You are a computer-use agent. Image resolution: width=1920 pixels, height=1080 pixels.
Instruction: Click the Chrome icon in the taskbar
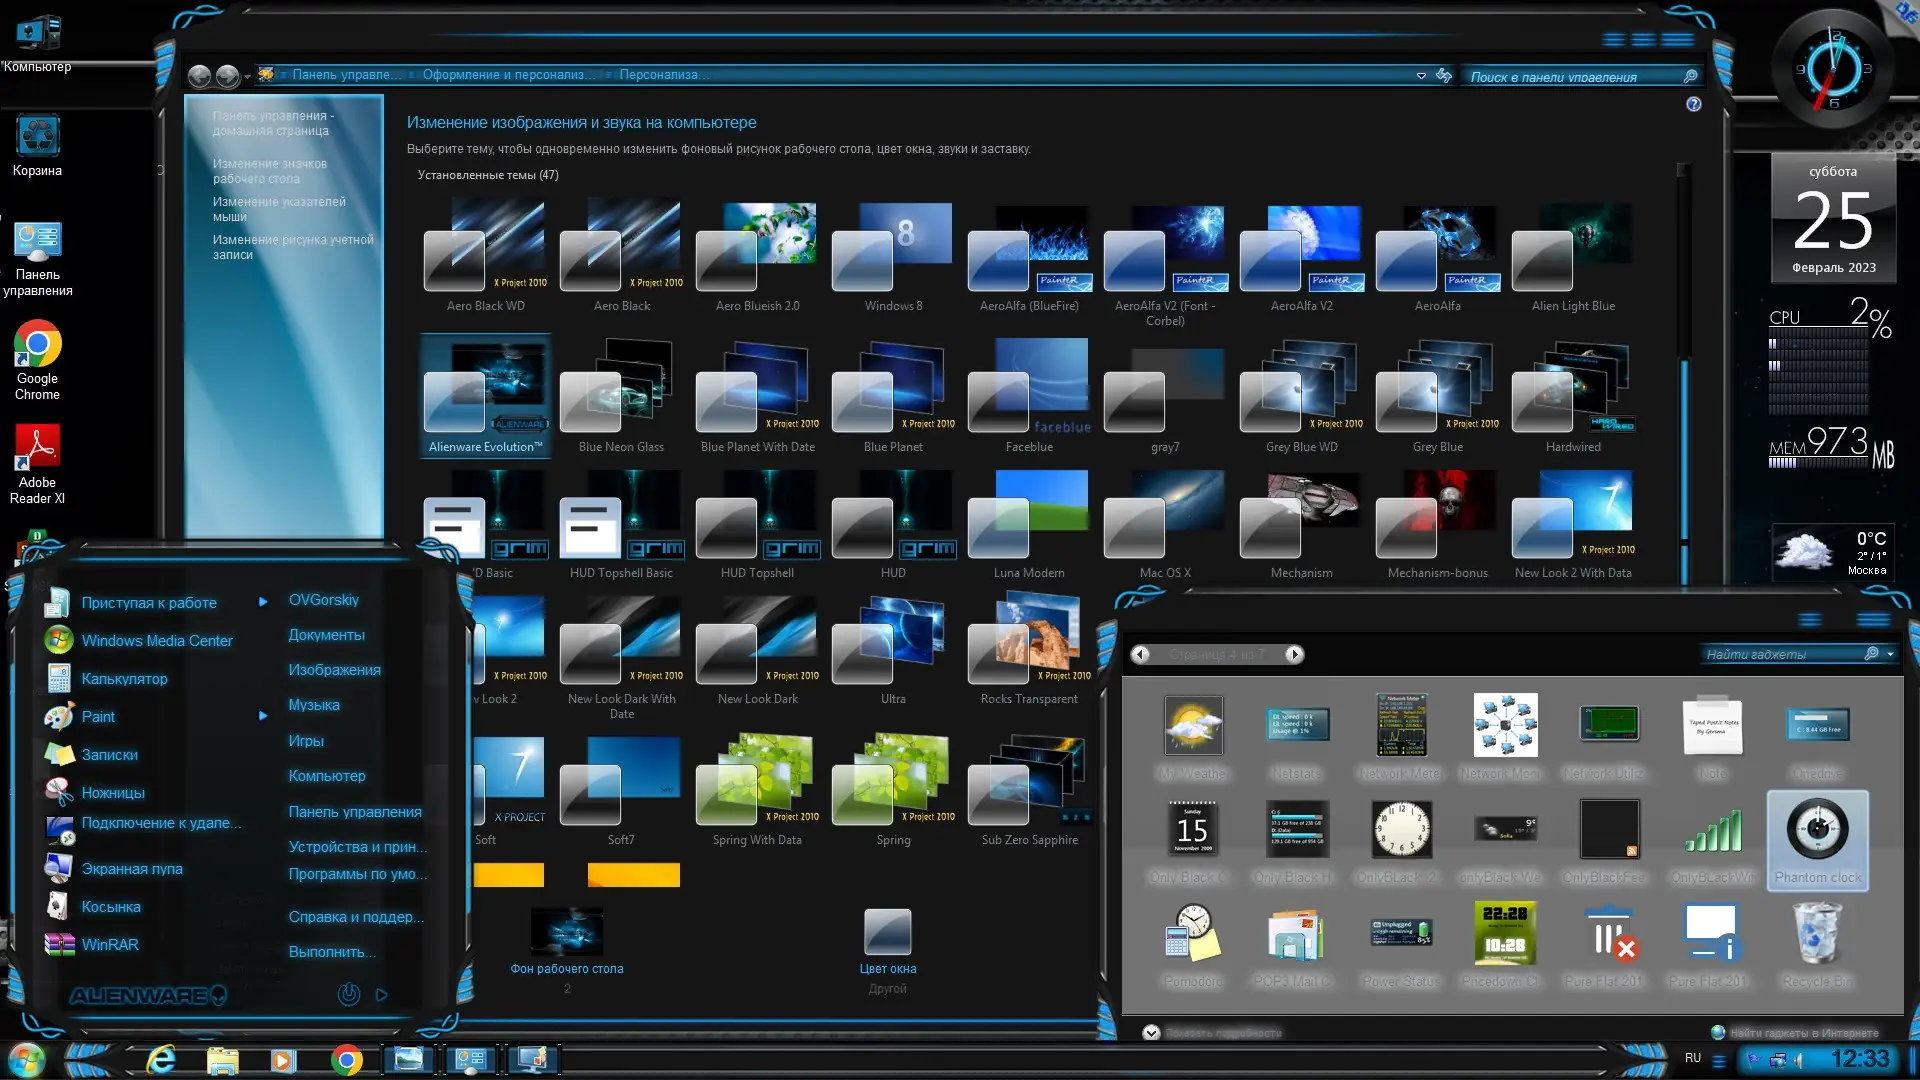346,1059
